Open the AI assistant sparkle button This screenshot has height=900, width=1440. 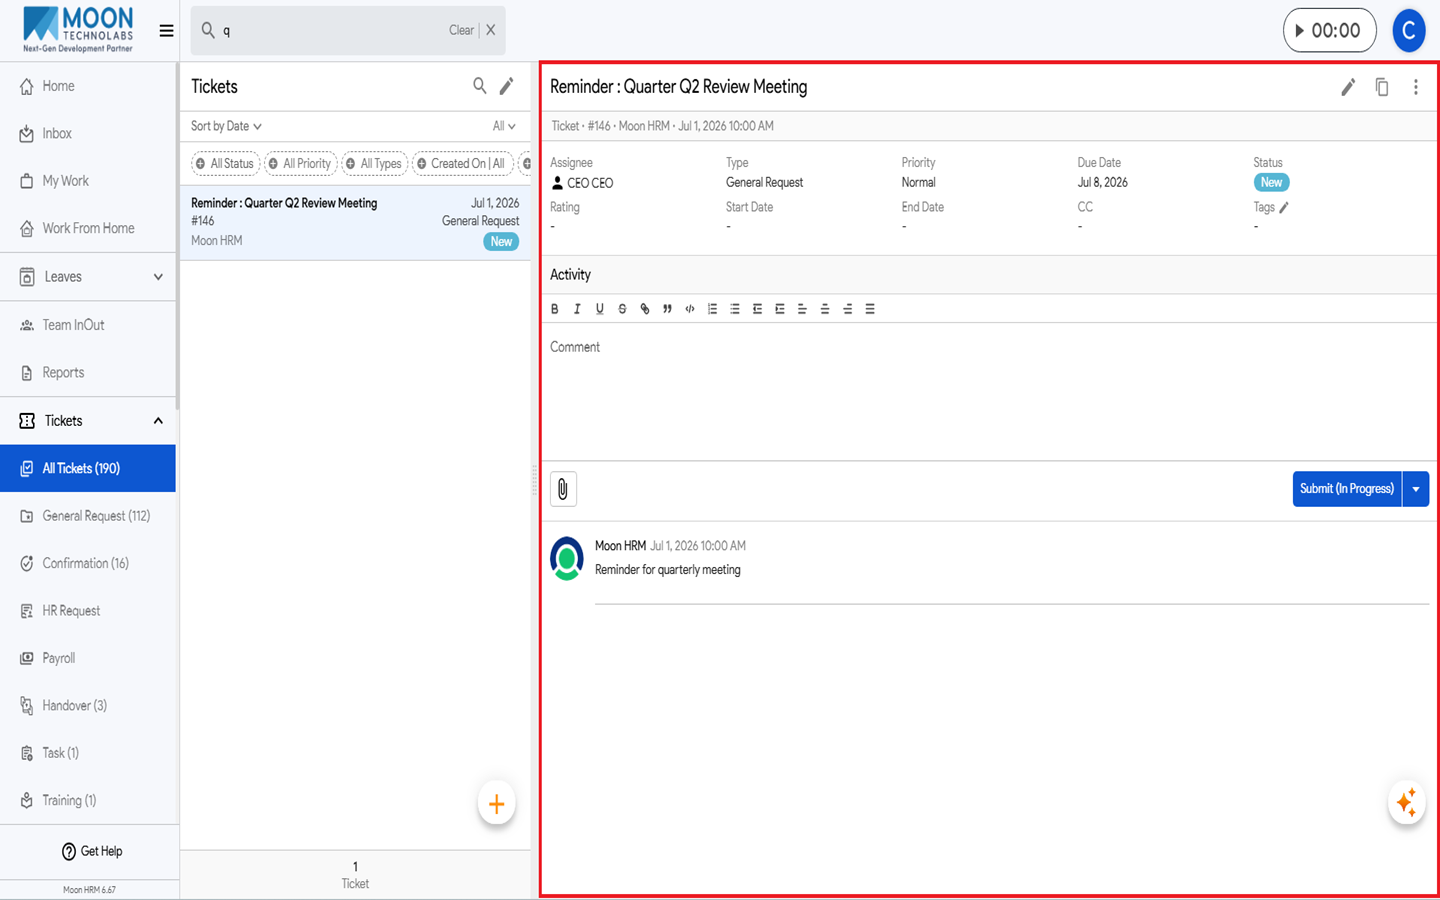pyautogui.click(x=1407, y=802)
